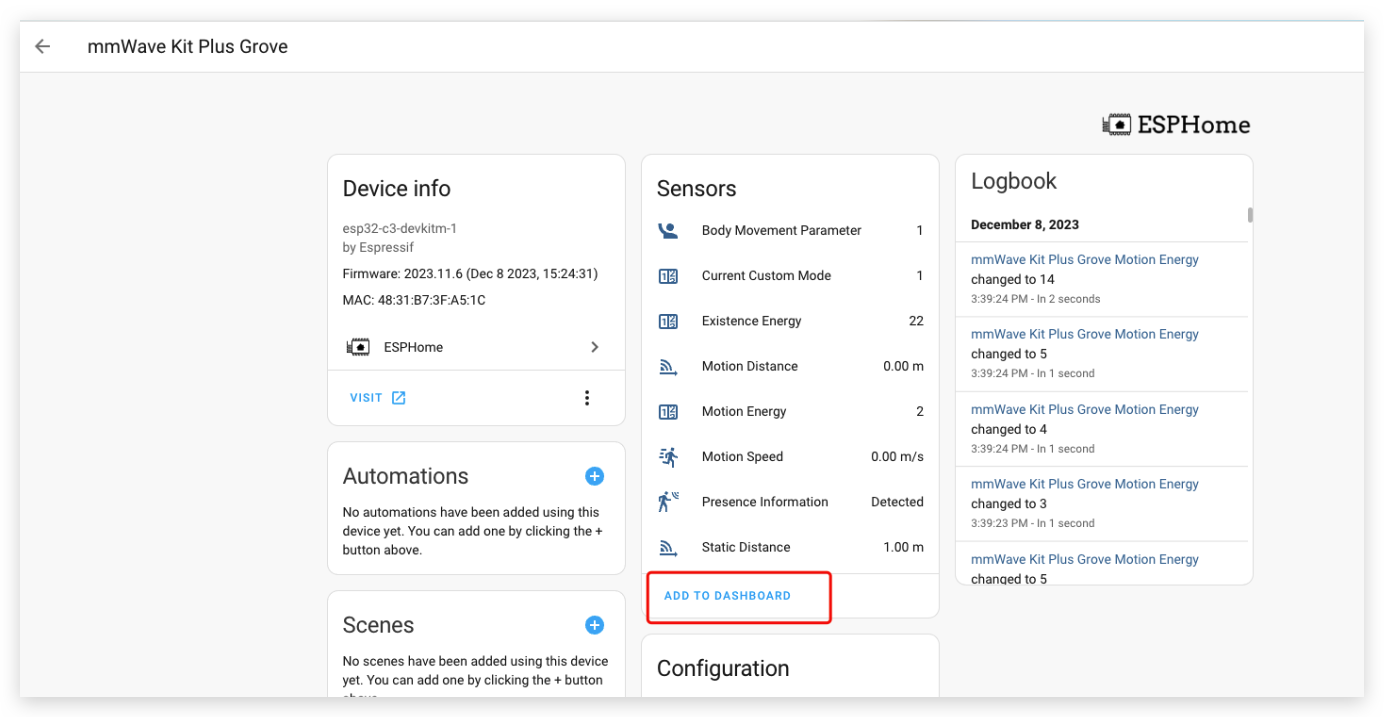Click the running-figure Motion Speed icon

point(668,457)
